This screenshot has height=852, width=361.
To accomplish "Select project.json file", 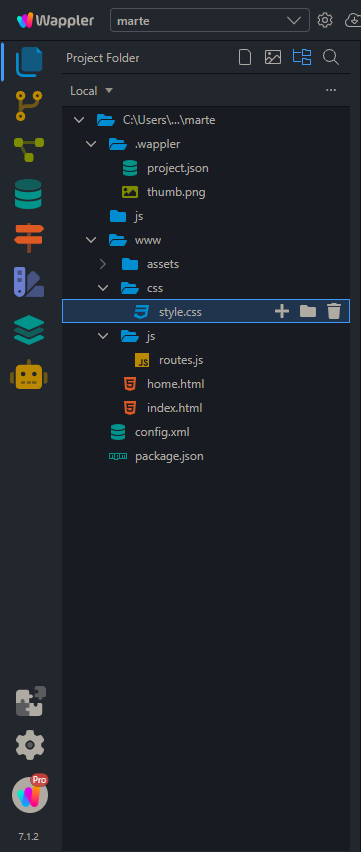I will coord(177,168).
